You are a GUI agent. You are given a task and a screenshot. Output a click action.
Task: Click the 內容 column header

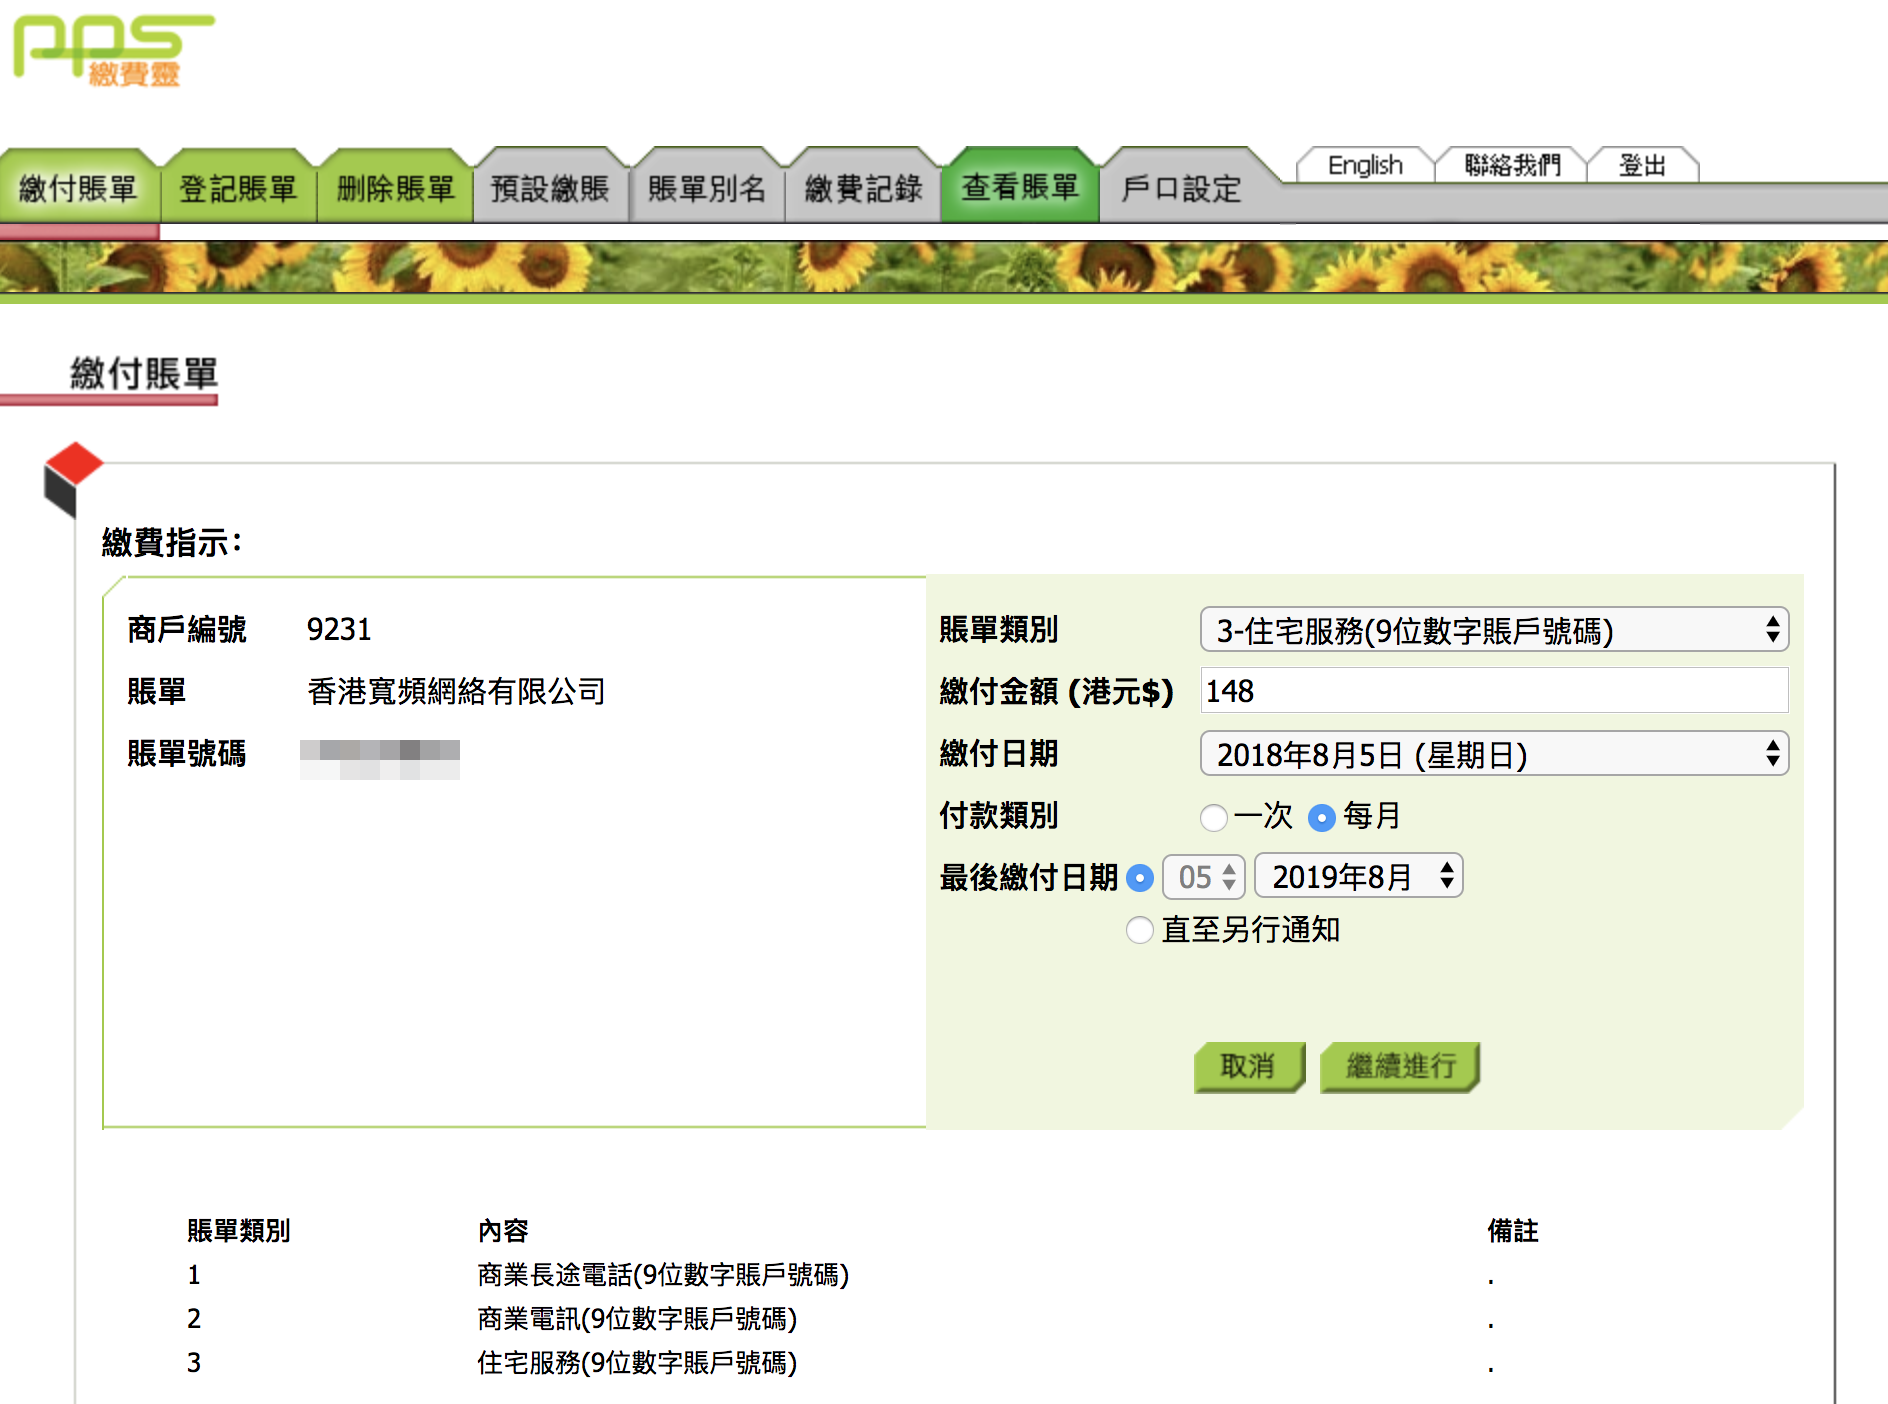click(503, 1231)
